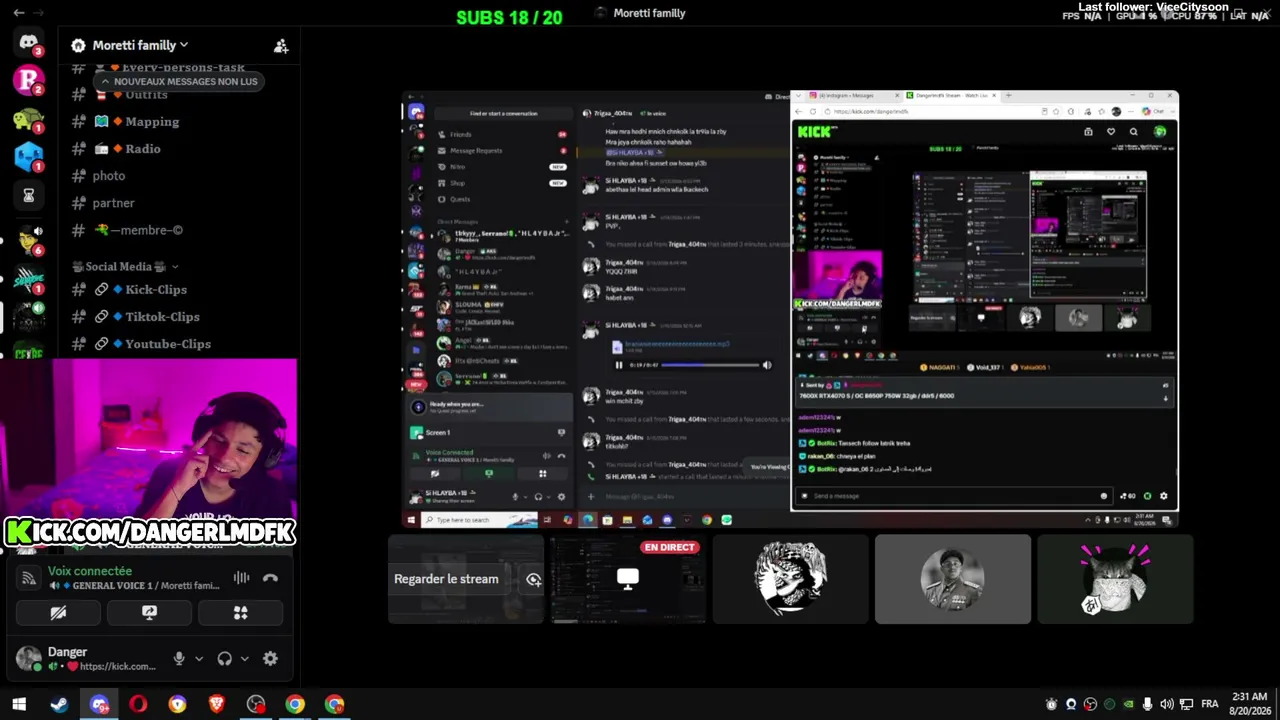Open the pink R server icon

pos(28,80)
